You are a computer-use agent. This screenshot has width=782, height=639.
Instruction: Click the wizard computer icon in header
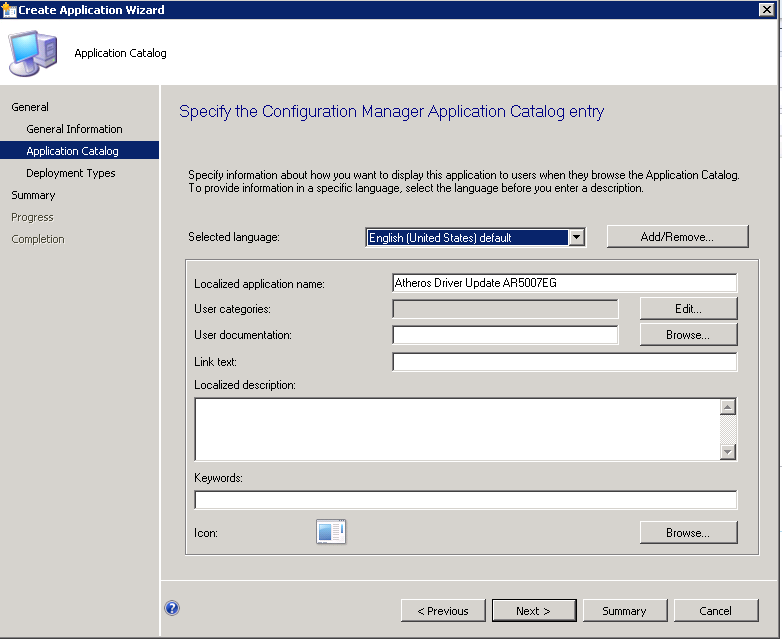click(34, 53)
